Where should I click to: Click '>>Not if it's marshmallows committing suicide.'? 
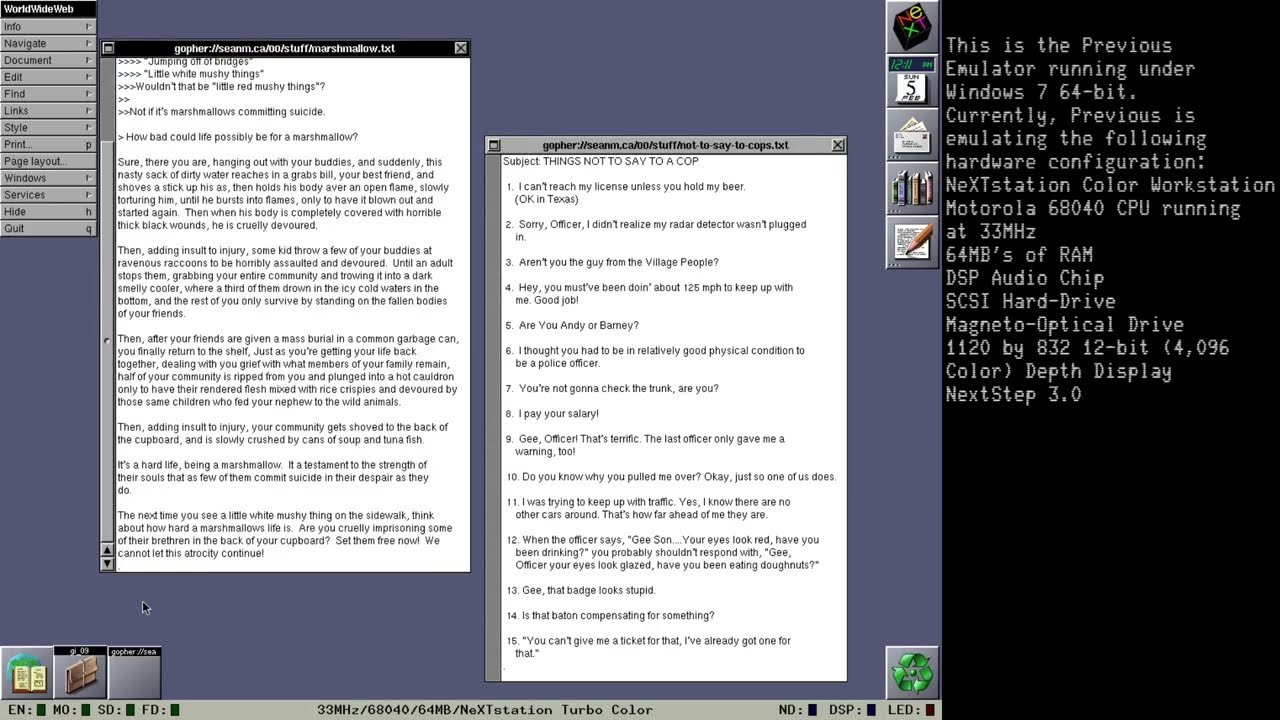[x=221, y=112]
